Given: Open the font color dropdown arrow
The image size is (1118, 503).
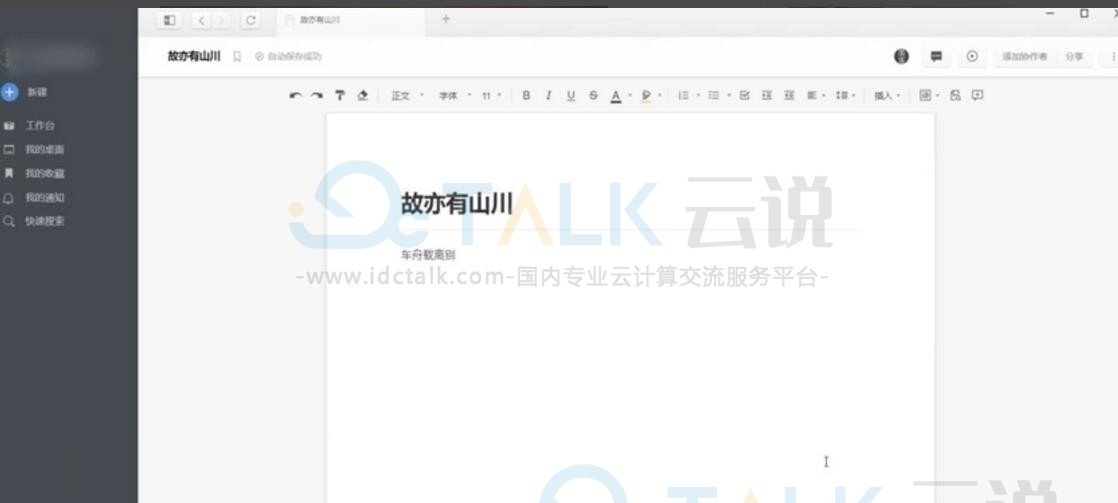Looking at the screenshot, I should tap(630, 96).
